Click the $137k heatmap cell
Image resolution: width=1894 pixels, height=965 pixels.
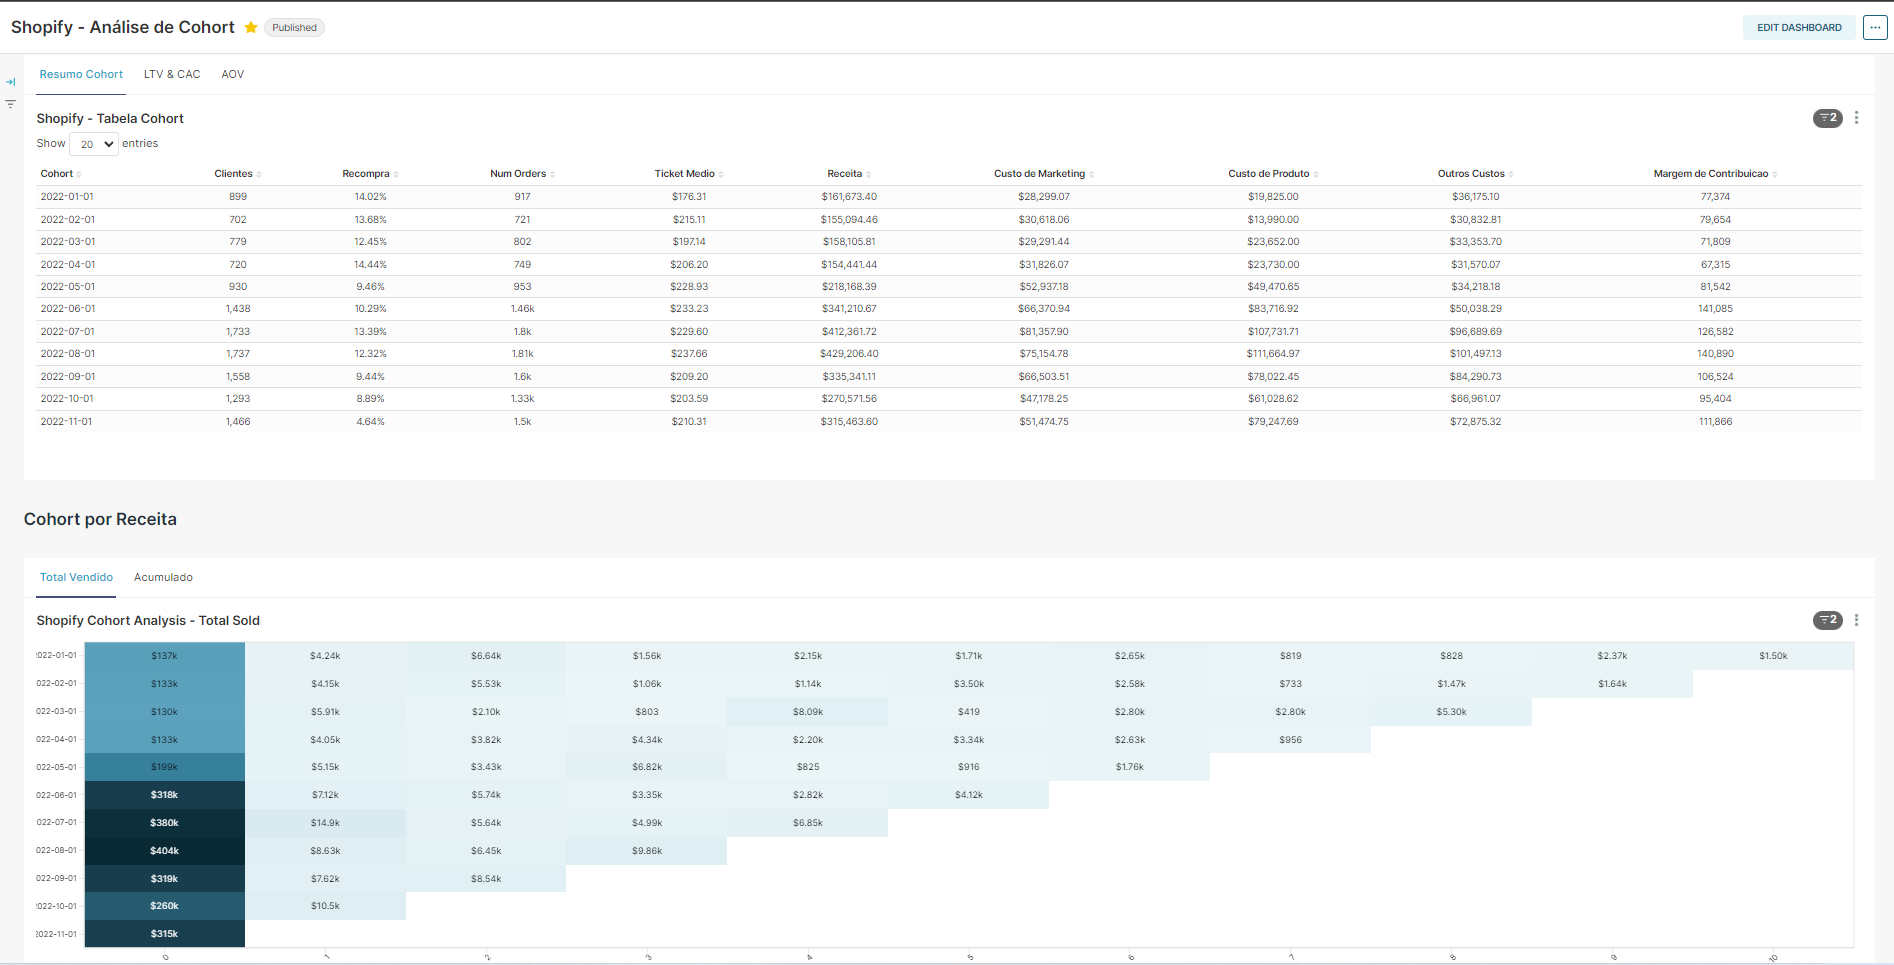pos(164,656)
